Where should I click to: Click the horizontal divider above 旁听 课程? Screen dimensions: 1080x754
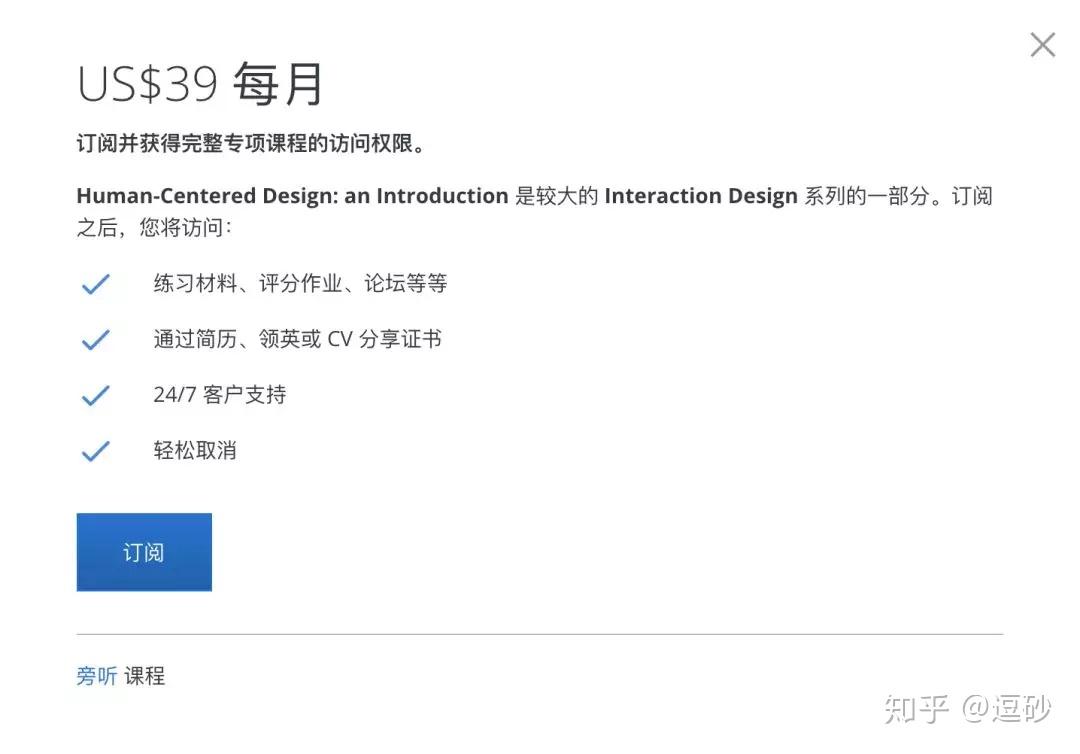click(540, 632)
